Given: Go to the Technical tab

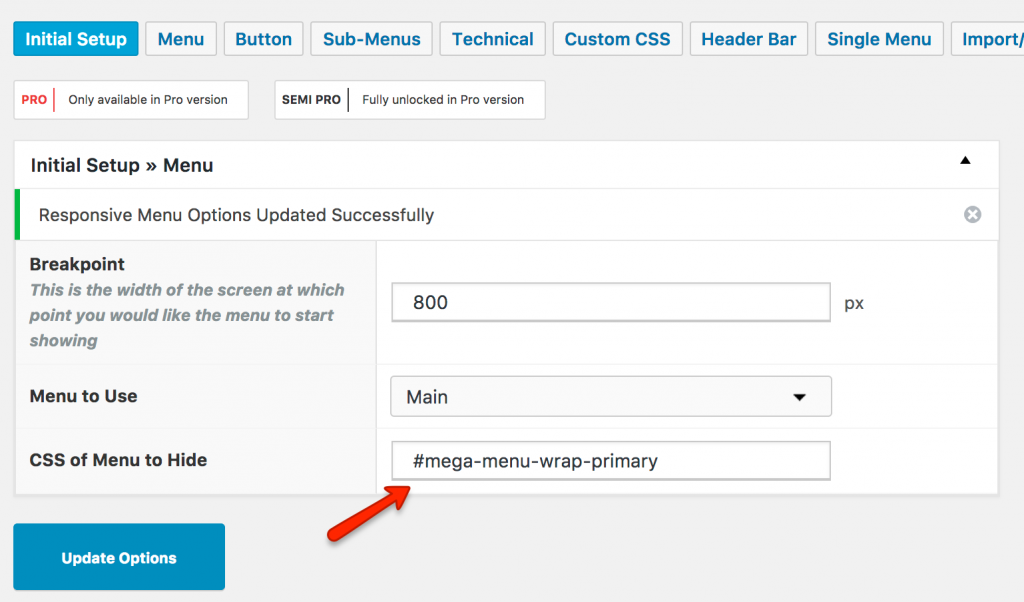Looking at the screenshot, I should click(x=492, y=38).
